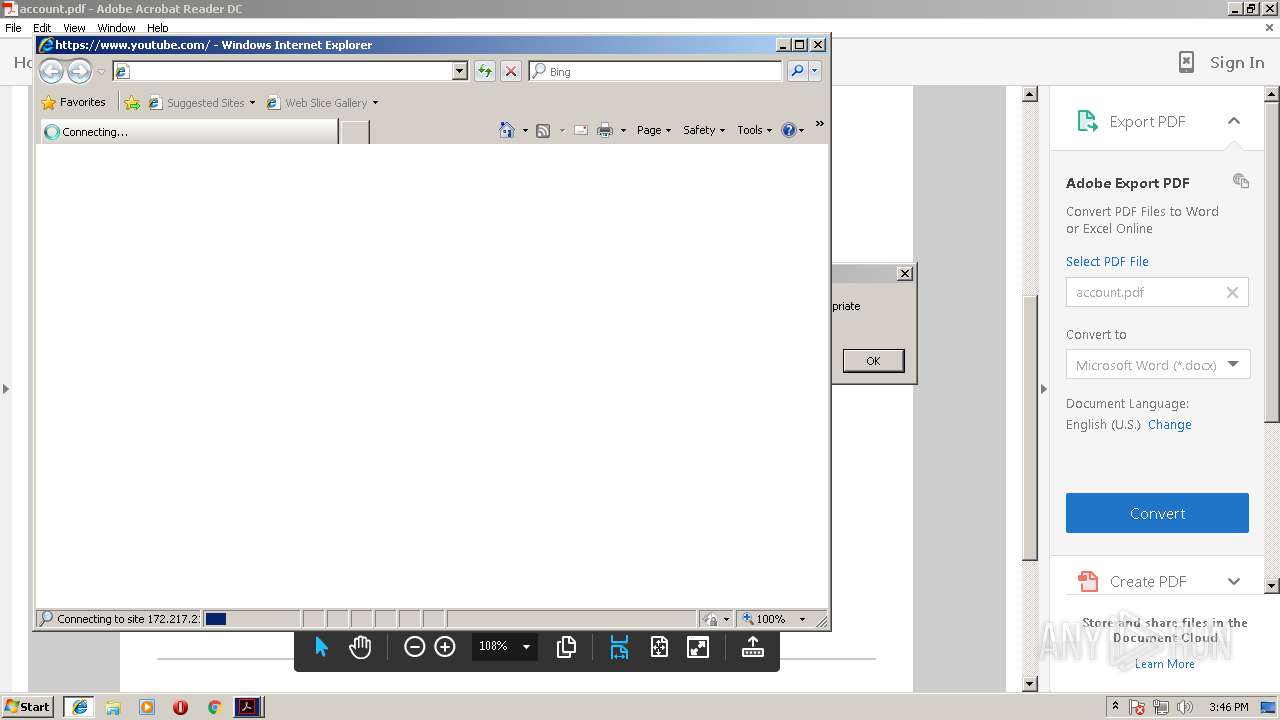Click the IE Read Mail icon

tap(581, 130)
